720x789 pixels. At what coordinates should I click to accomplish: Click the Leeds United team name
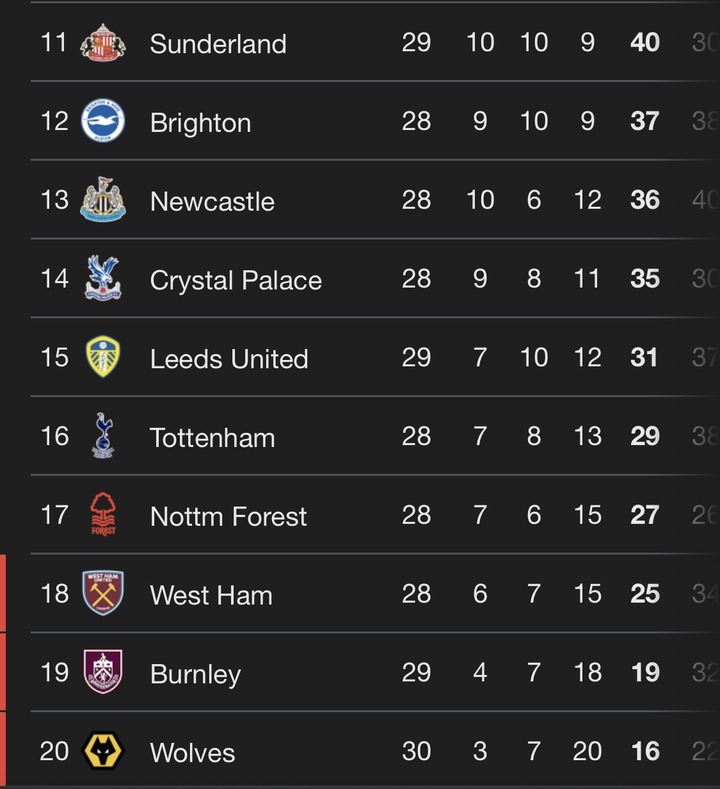pyautogui.click(x=229, y=359)
